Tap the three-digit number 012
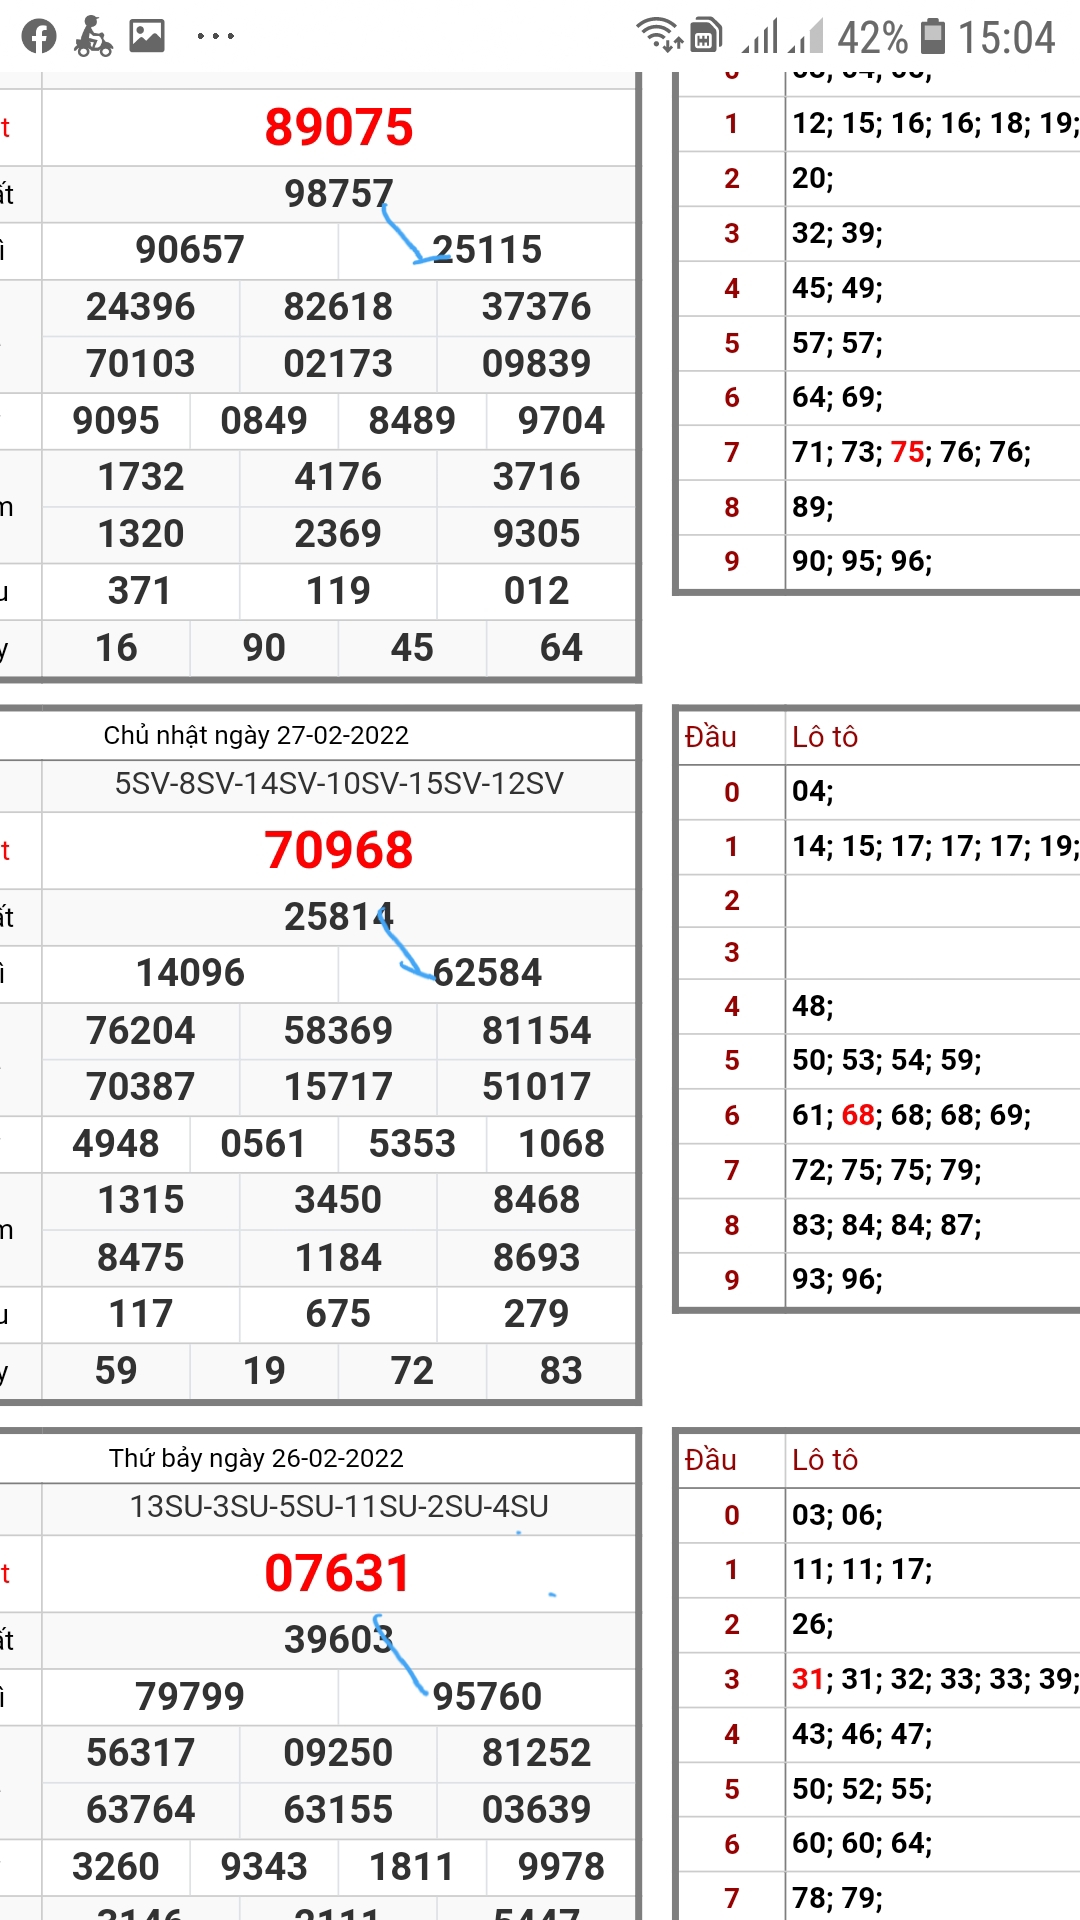The width and height of the screenshot is (1080, 1920). pos(537,591)
